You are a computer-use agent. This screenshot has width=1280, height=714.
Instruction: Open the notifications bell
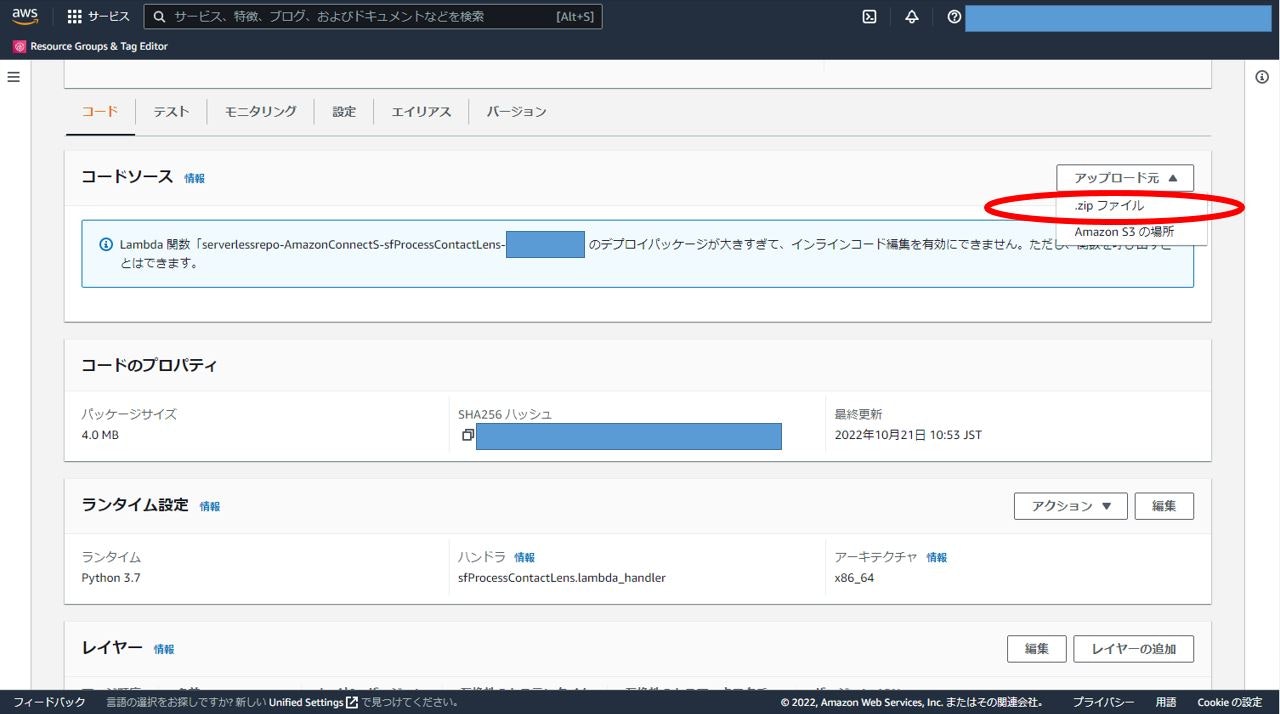[911, 16]
